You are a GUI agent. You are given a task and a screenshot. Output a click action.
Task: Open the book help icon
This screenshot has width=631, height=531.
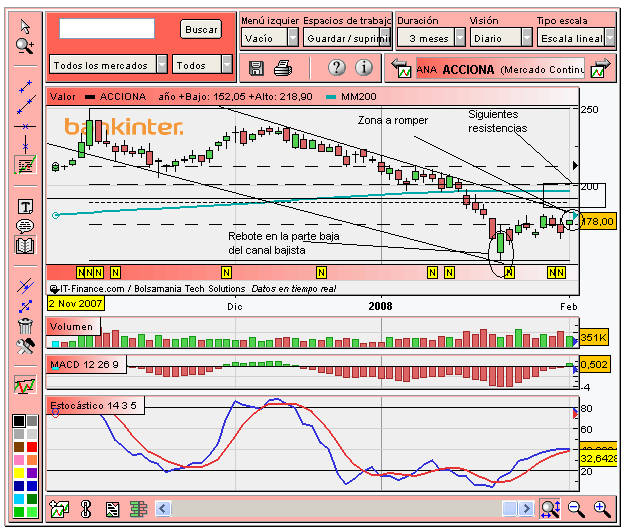[25, 245]
